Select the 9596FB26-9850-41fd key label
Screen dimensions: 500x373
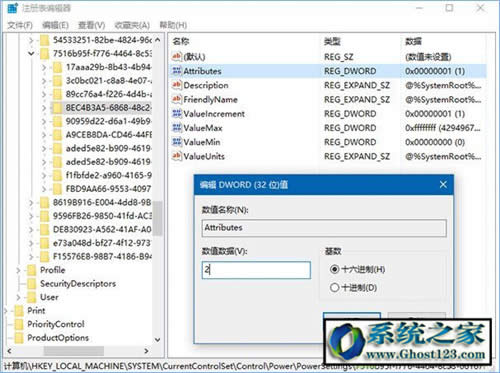tap(102, 216)
